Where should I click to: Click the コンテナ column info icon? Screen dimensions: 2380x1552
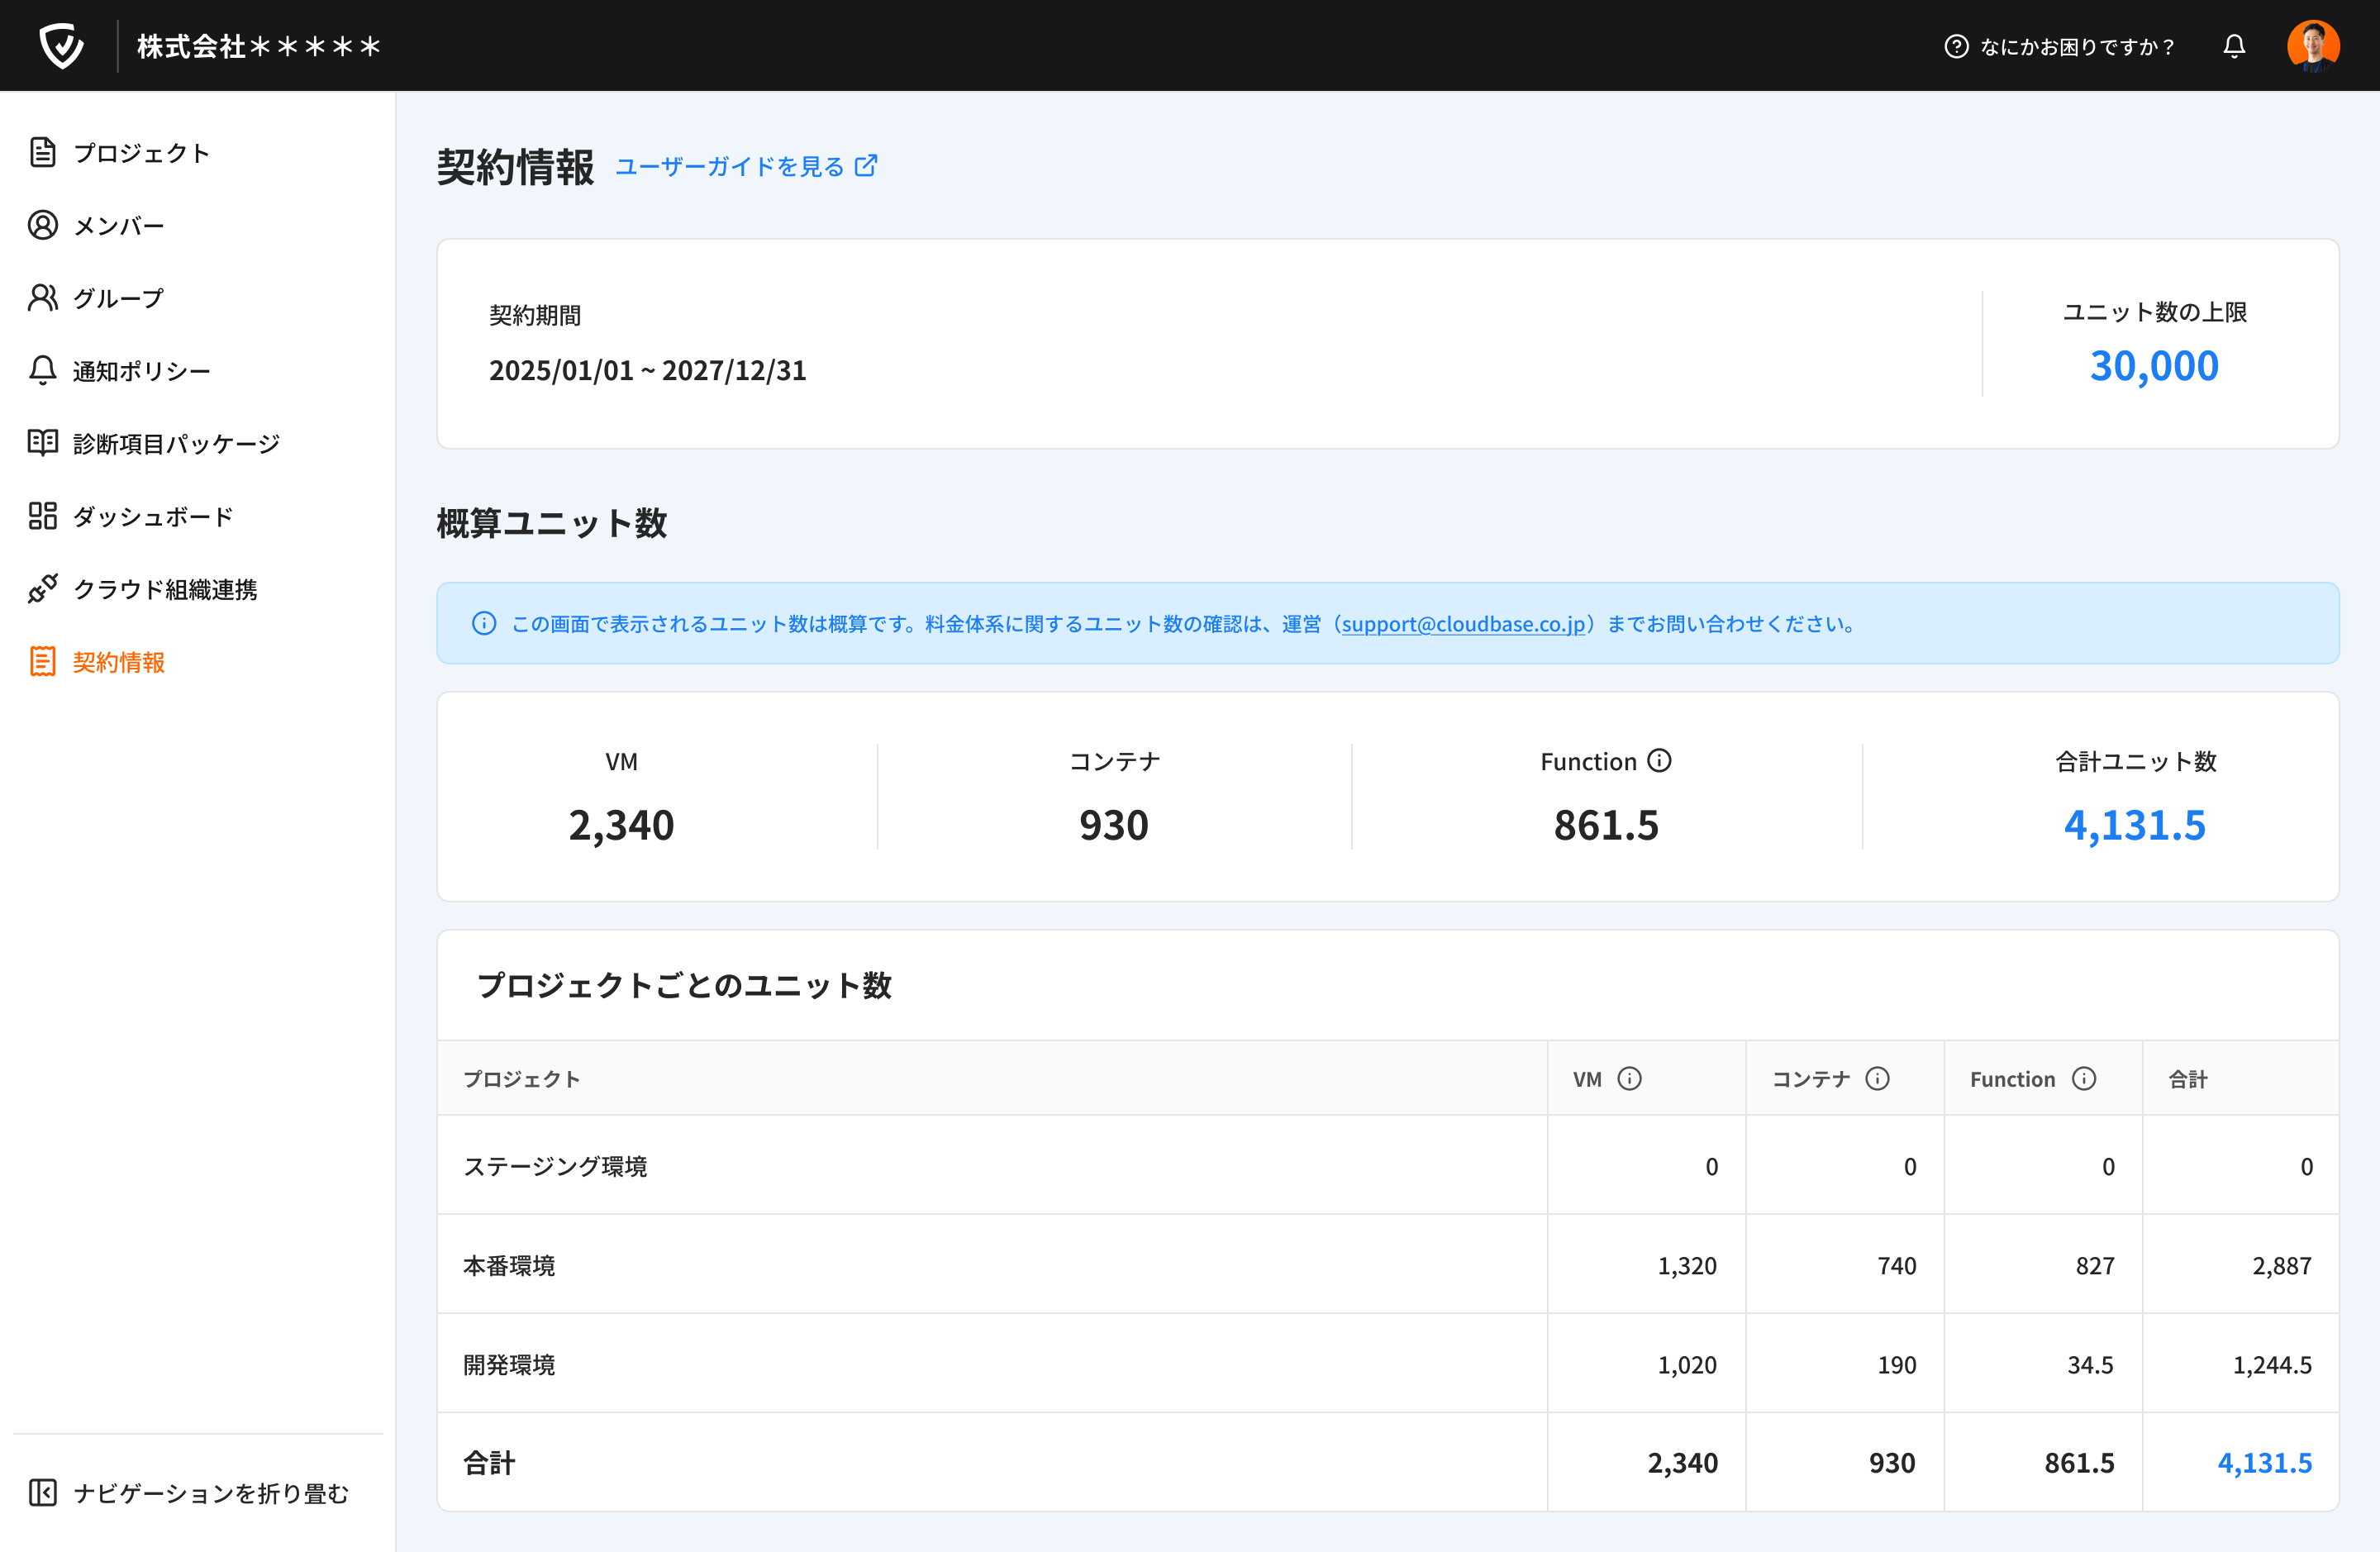point(1877,1078)
